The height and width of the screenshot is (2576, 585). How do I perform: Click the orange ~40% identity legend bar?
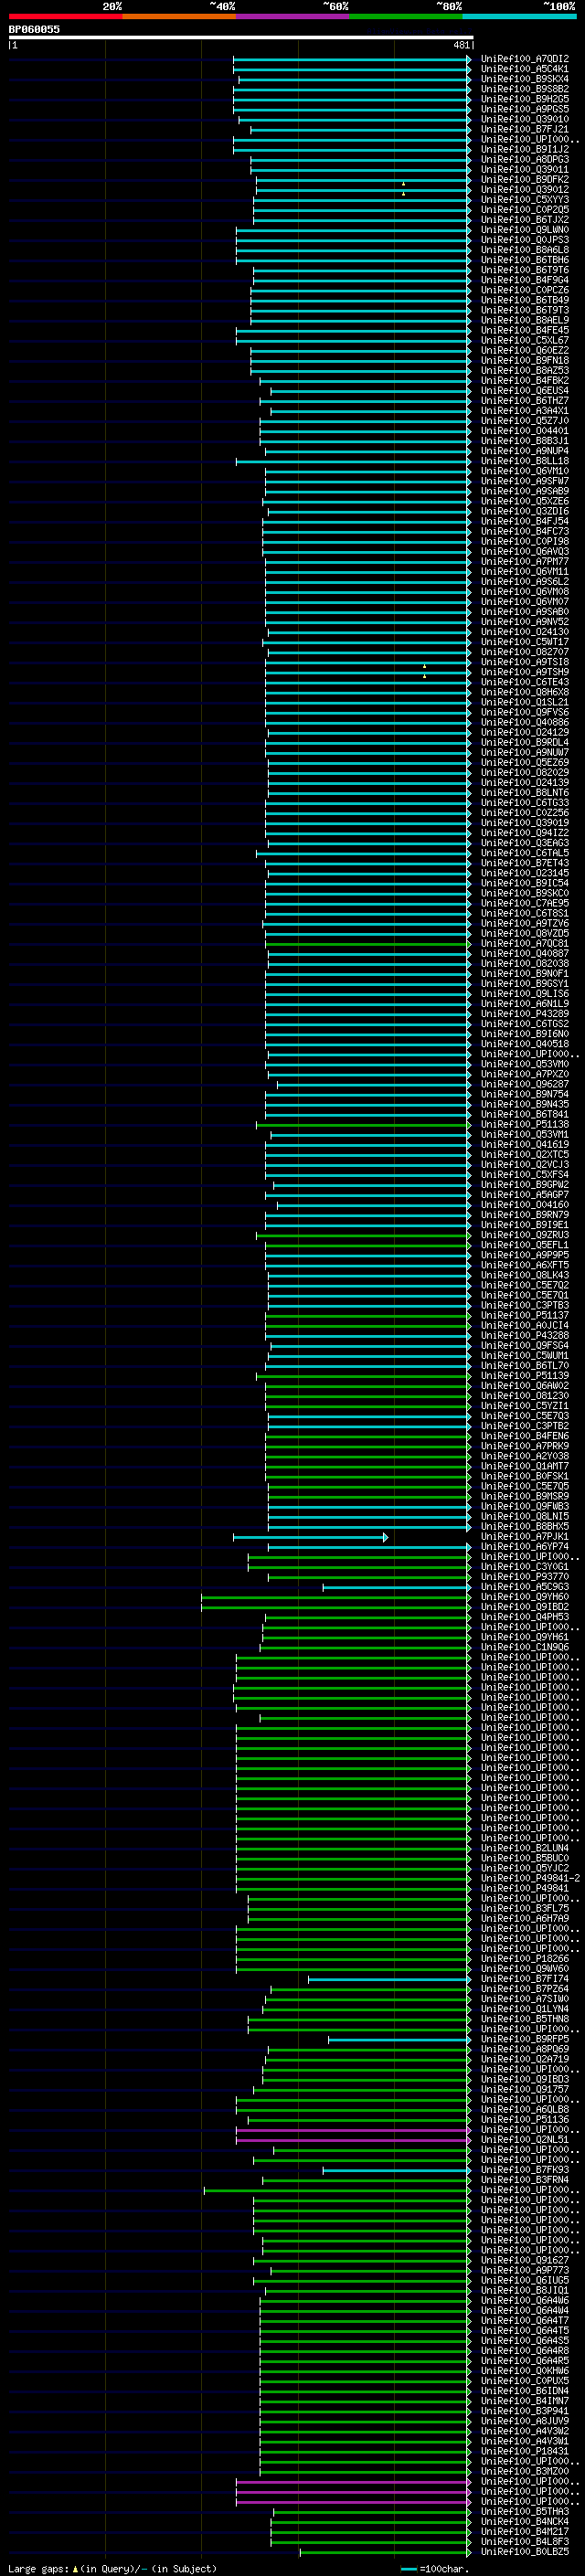click(x=179, y=16)
